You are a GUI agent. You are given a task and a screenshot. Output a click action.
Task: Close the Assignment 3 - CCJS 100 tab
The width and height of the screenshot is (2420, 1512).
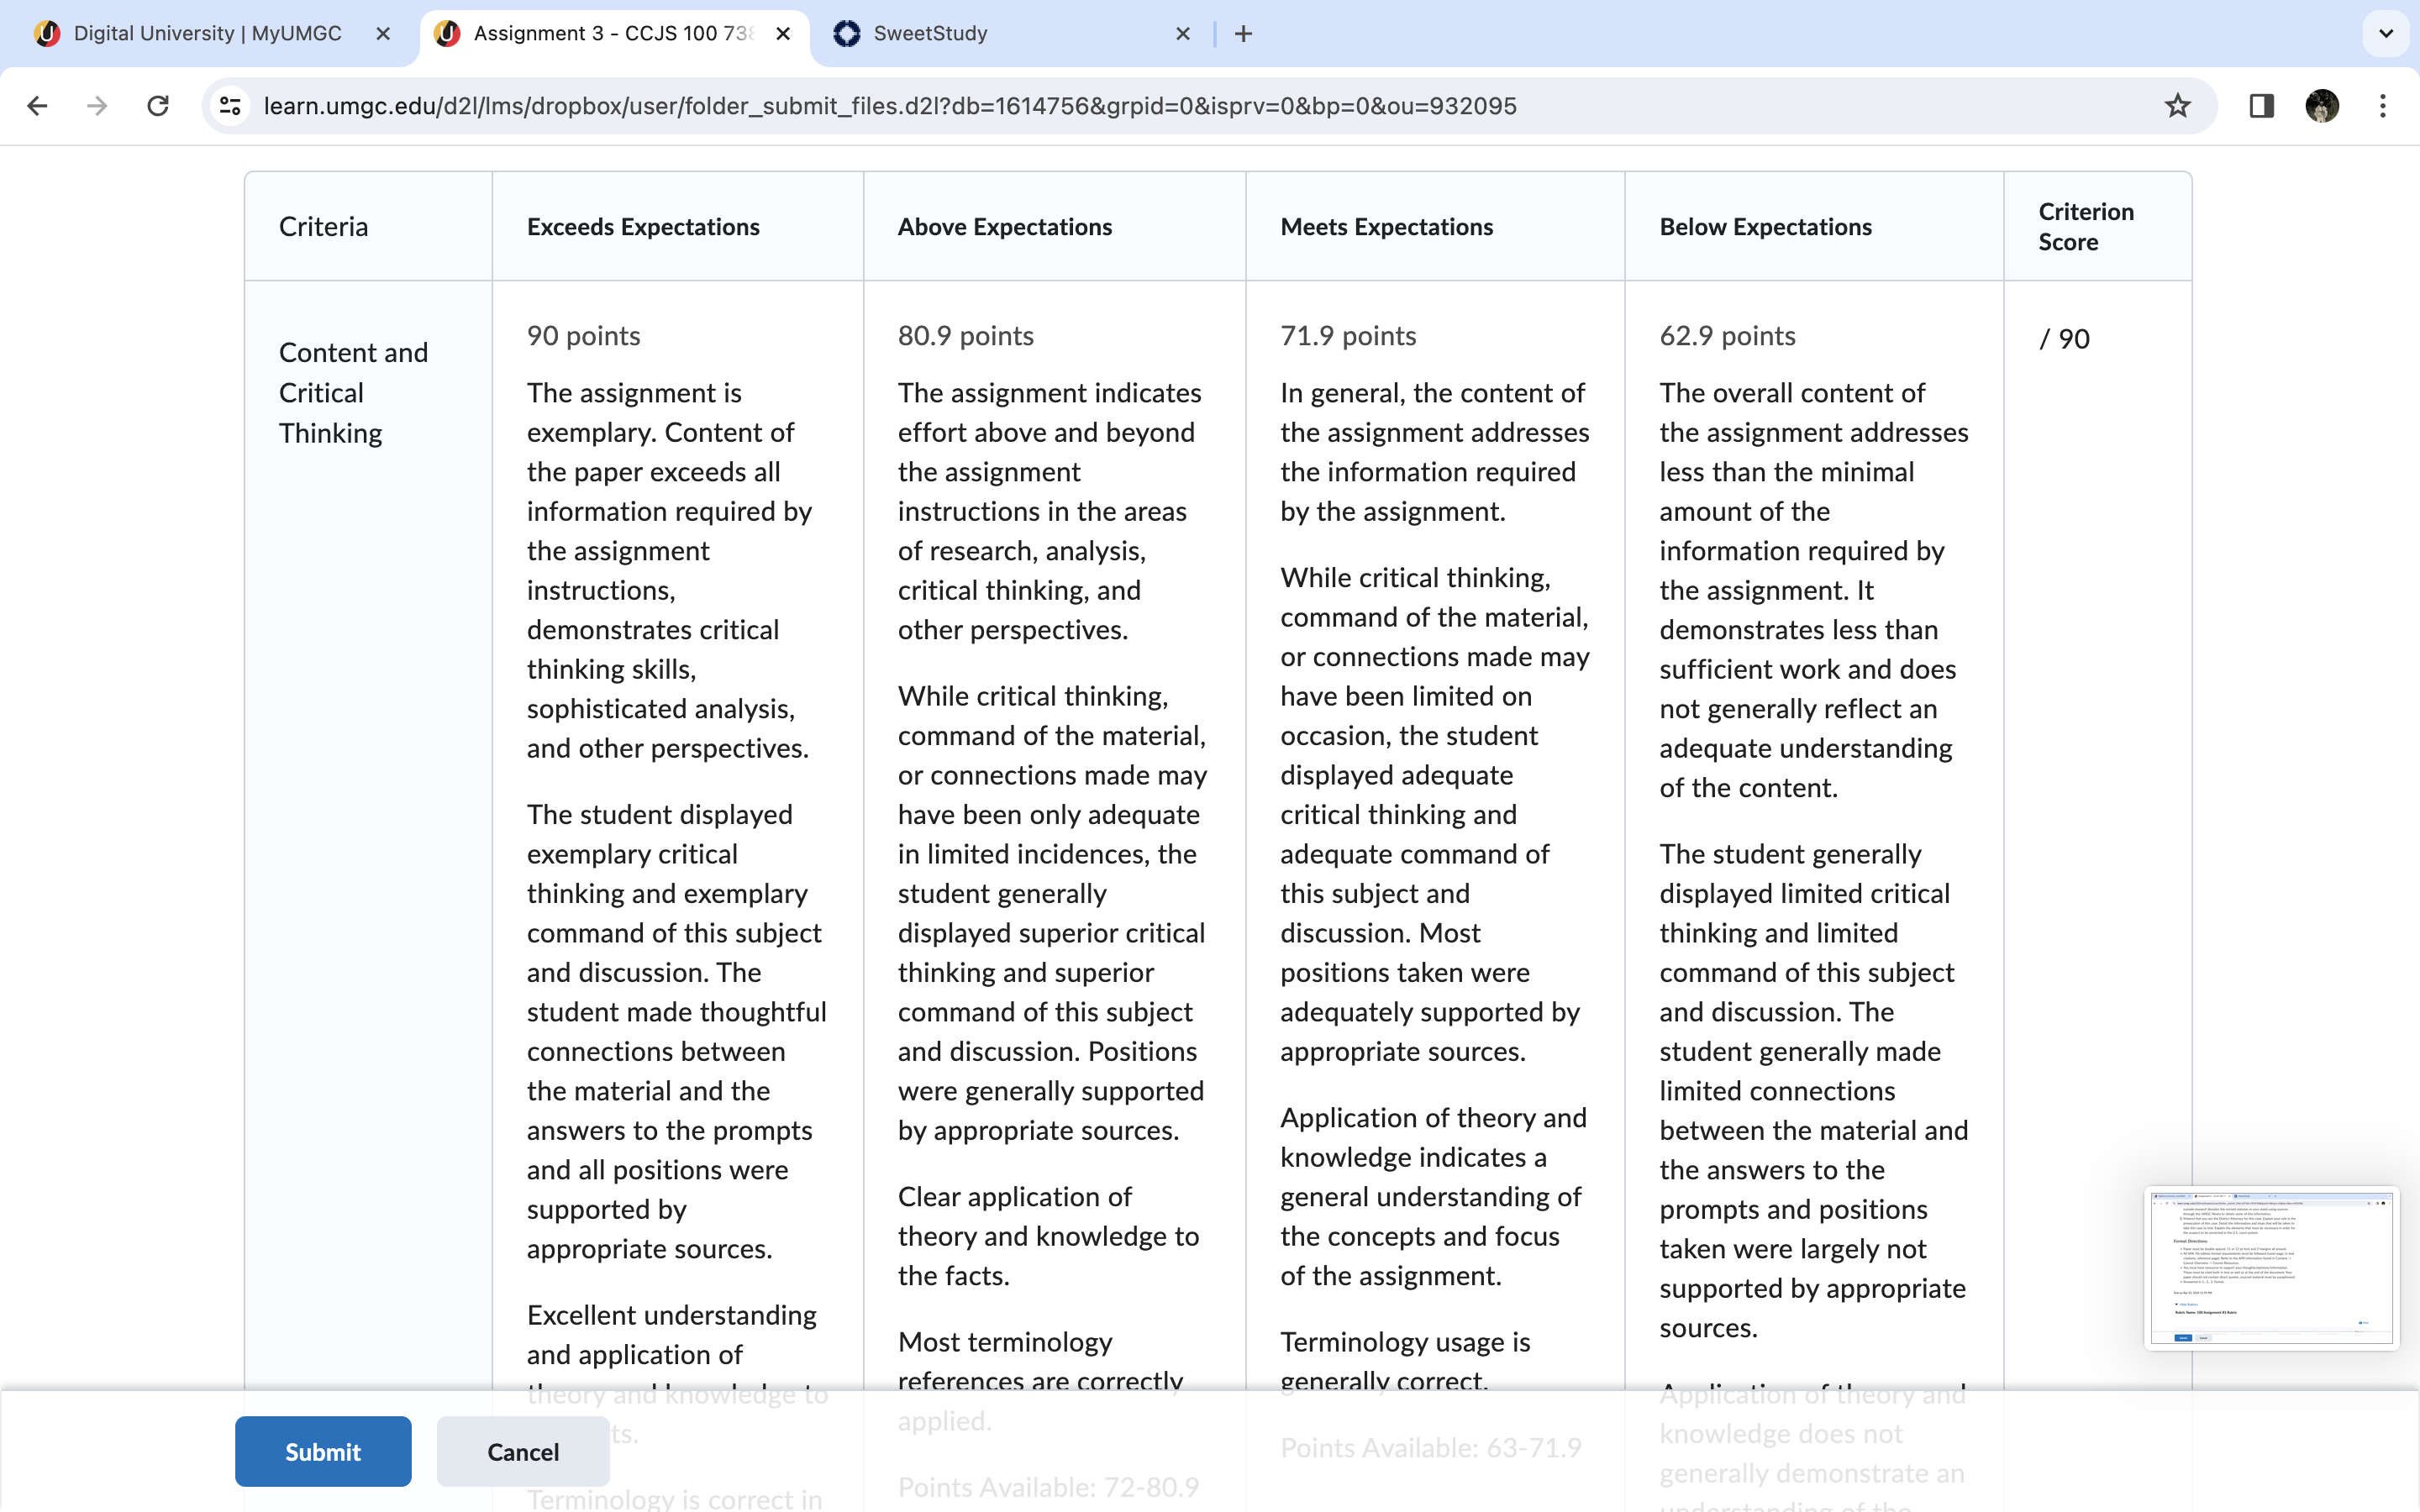point(784,34)
